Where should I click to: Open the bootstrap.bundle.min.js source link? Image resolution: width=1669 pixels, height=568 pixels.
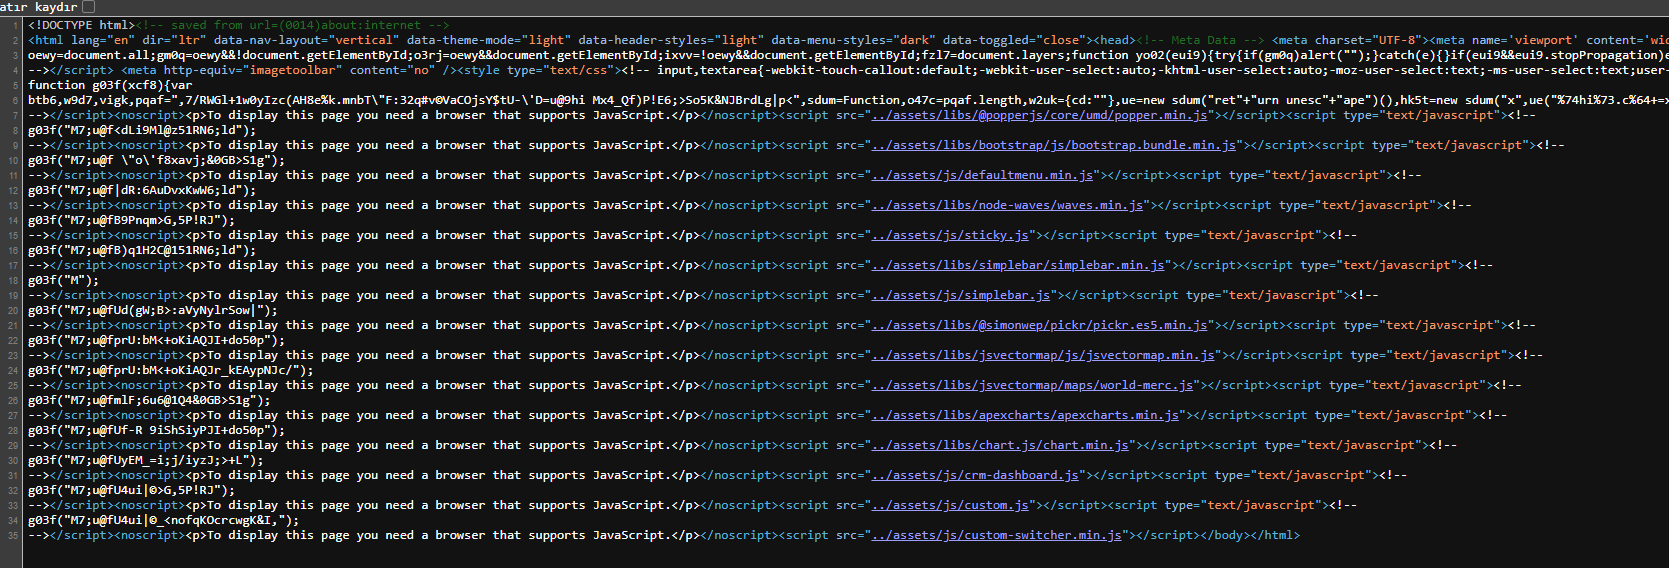pyautogui.click(x=1054, y=145)
